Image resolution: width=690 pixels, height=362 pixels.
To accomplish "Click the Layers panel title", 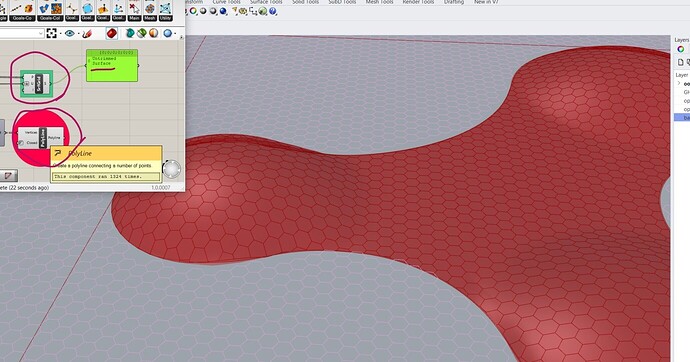I will (x=682, y=40).
